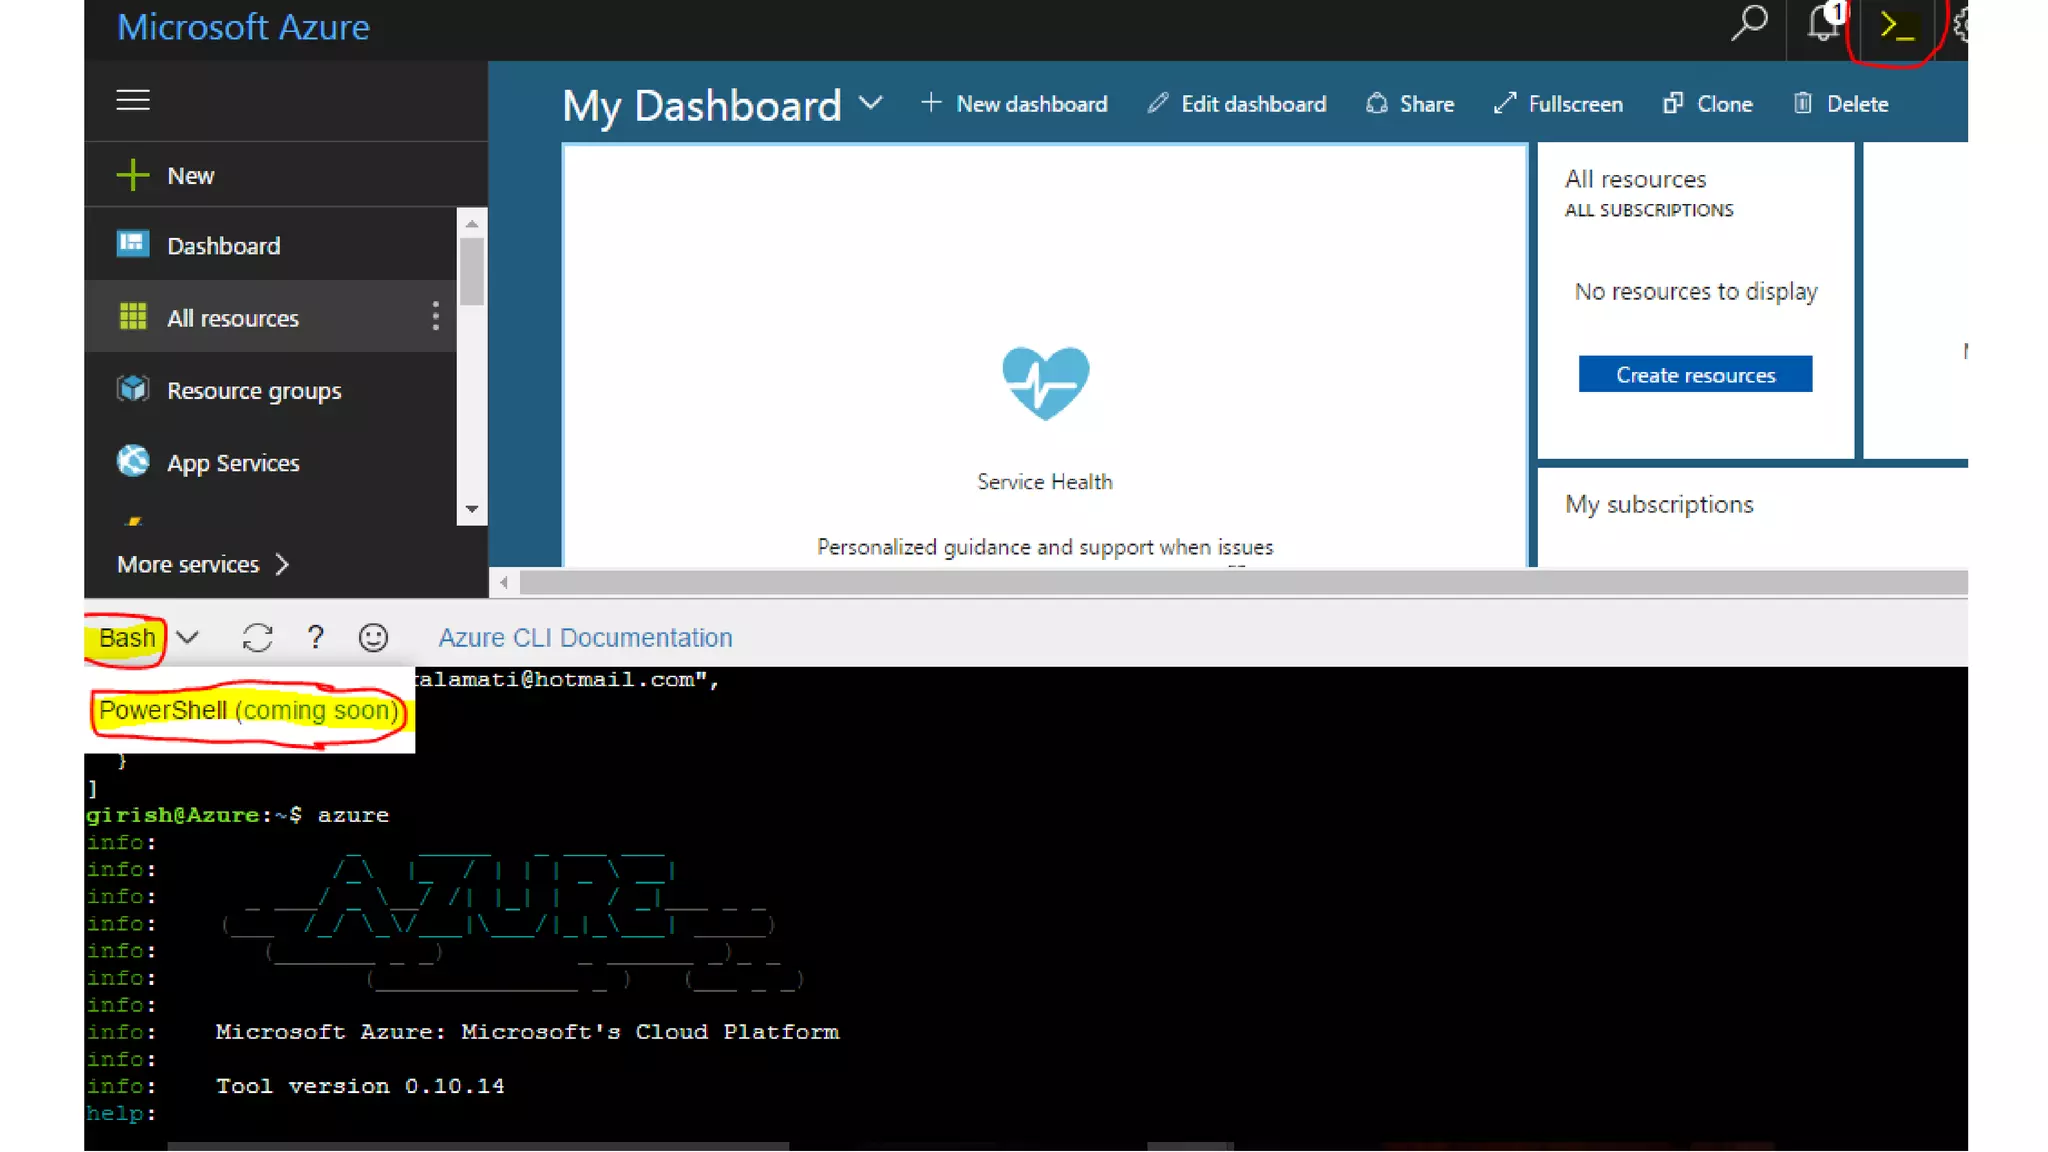Image resolution: width=2048 pixels, height=1152 pixels.
Task: Restart Cloud Shell with refresh icon
Action: tap(257, 638)
